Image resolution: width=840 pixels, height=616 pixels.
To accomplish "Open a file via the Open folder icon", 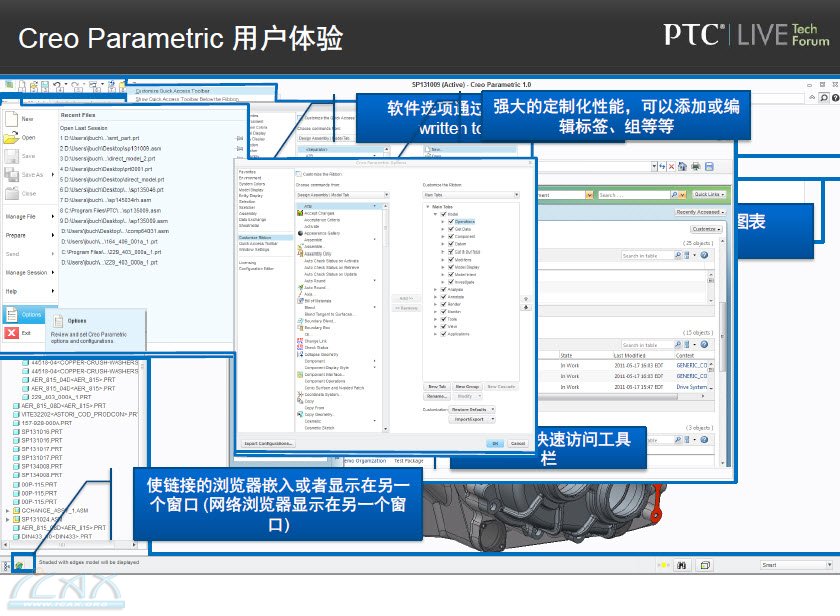I will (x=12, y=138).
